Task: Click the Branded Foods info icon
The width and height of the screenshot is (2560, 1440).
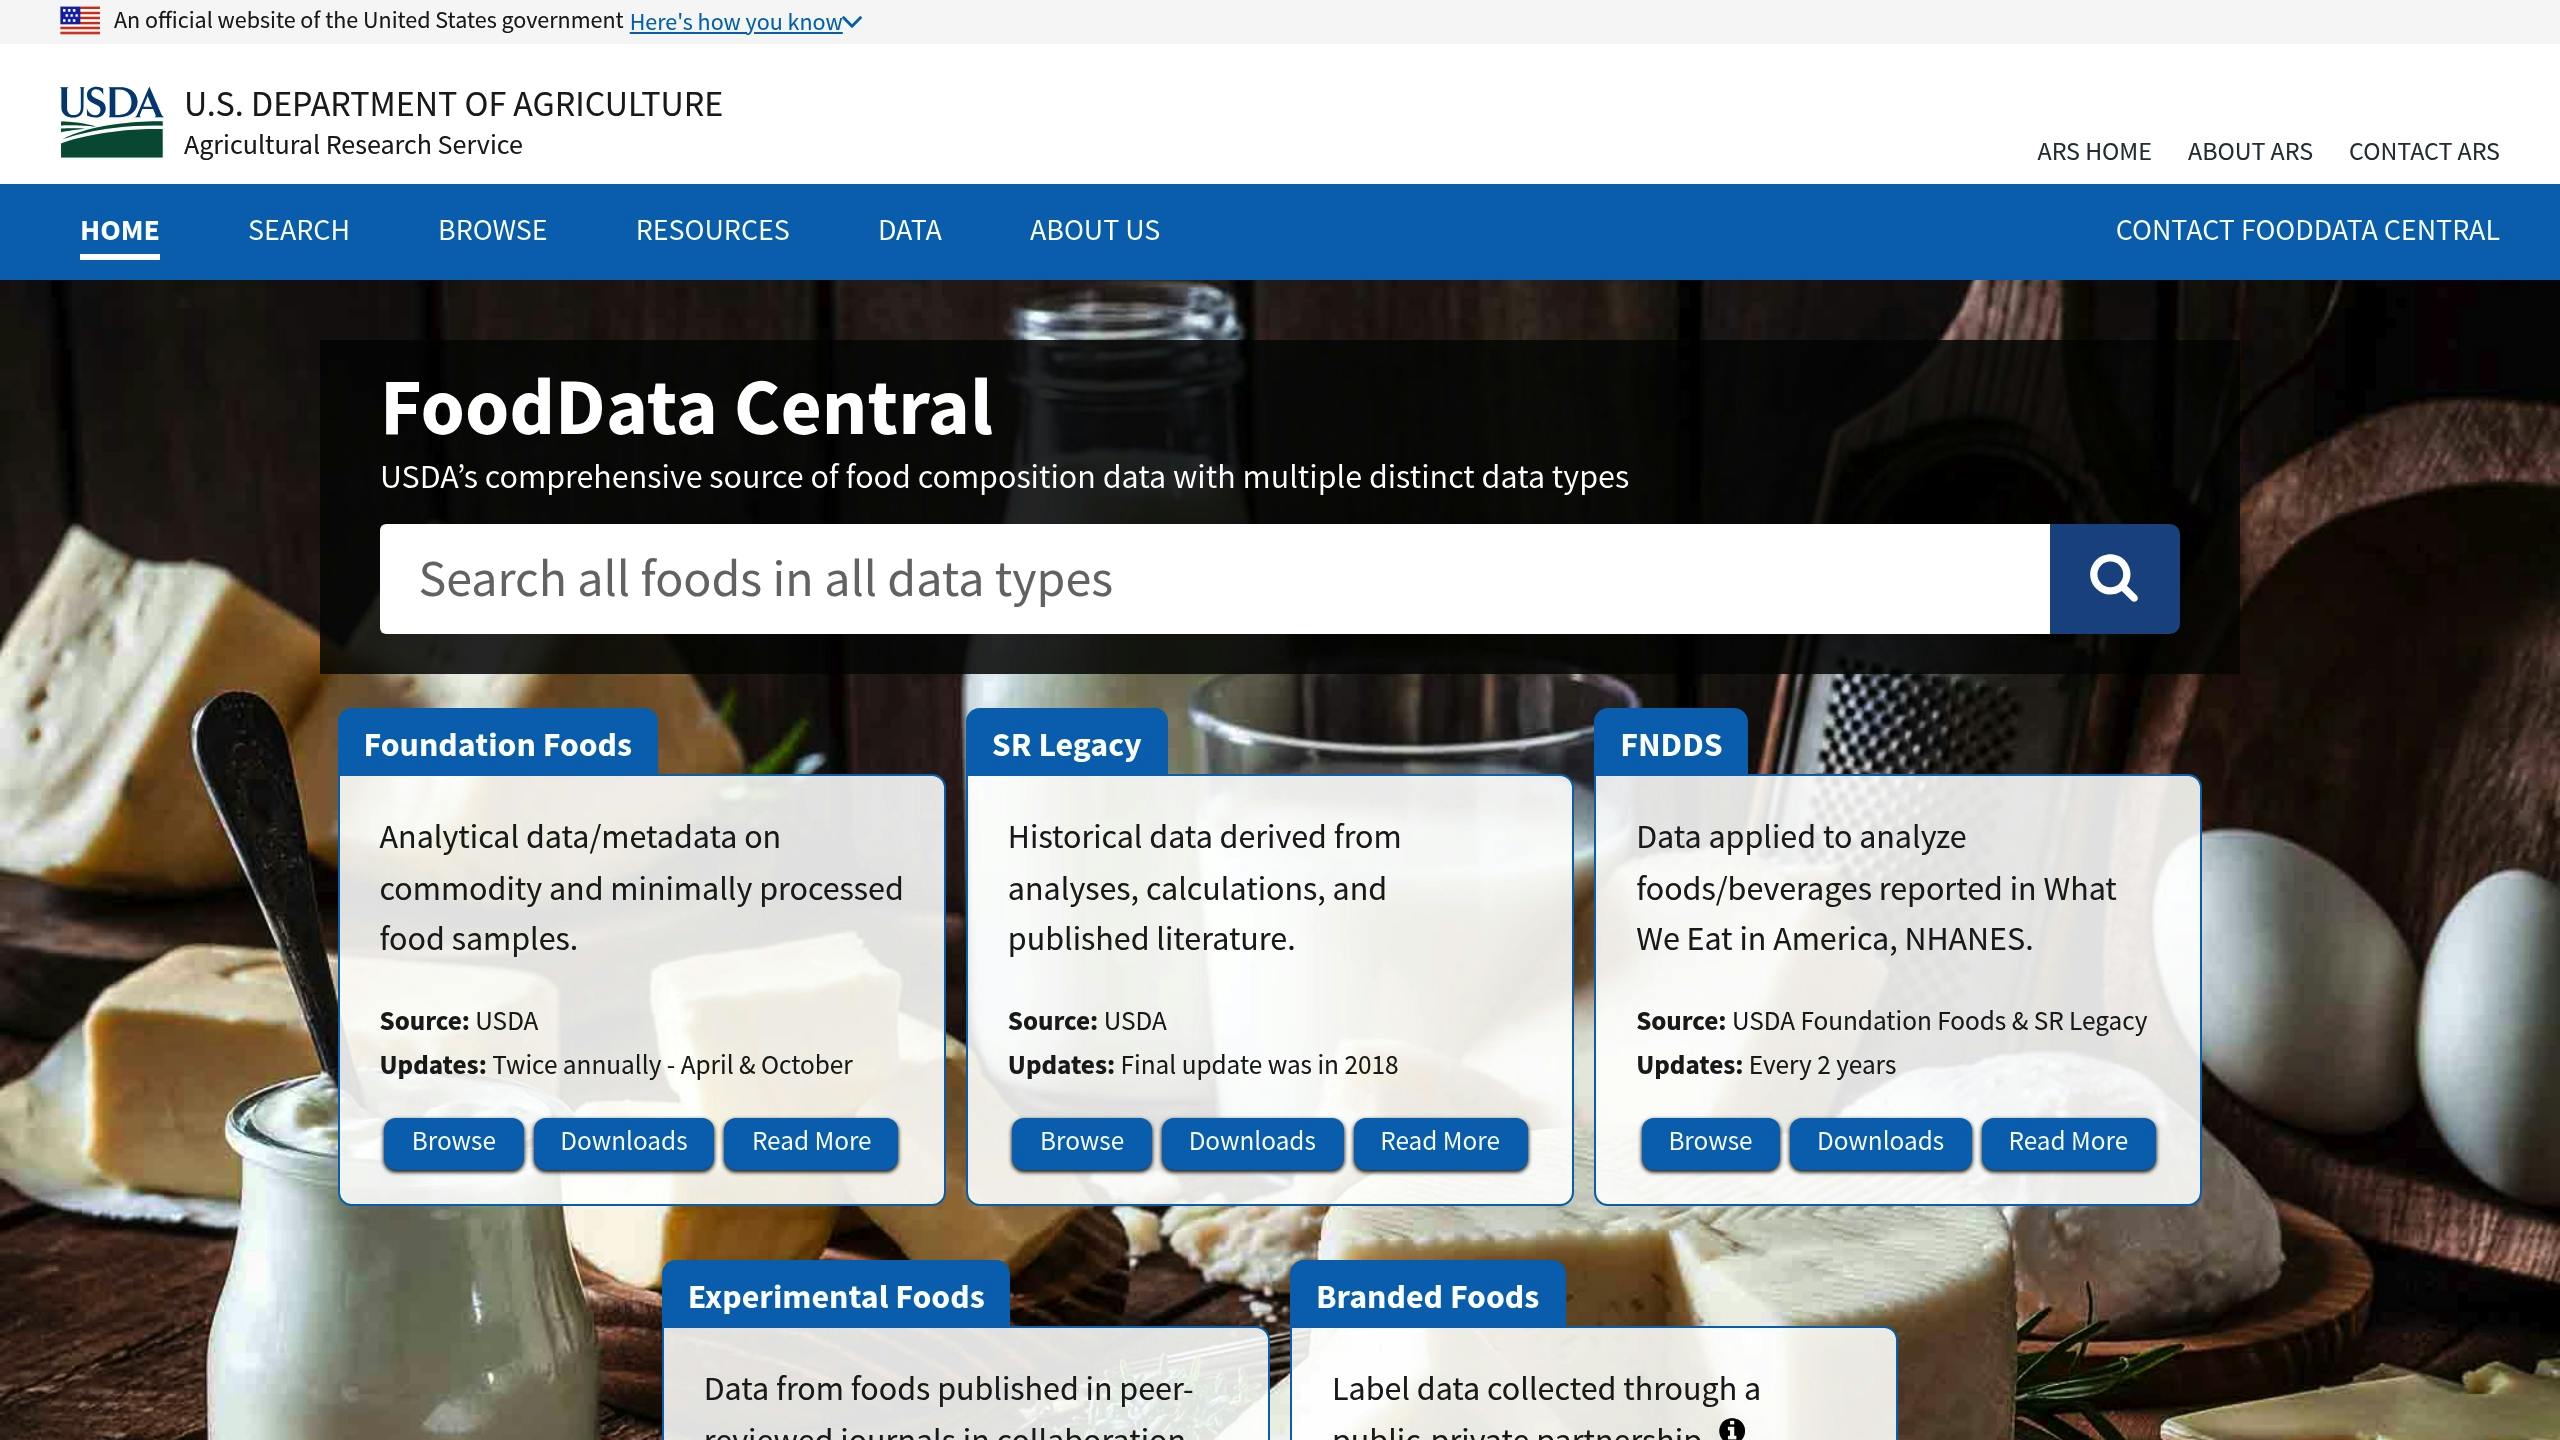Action: [1731, 1429]
